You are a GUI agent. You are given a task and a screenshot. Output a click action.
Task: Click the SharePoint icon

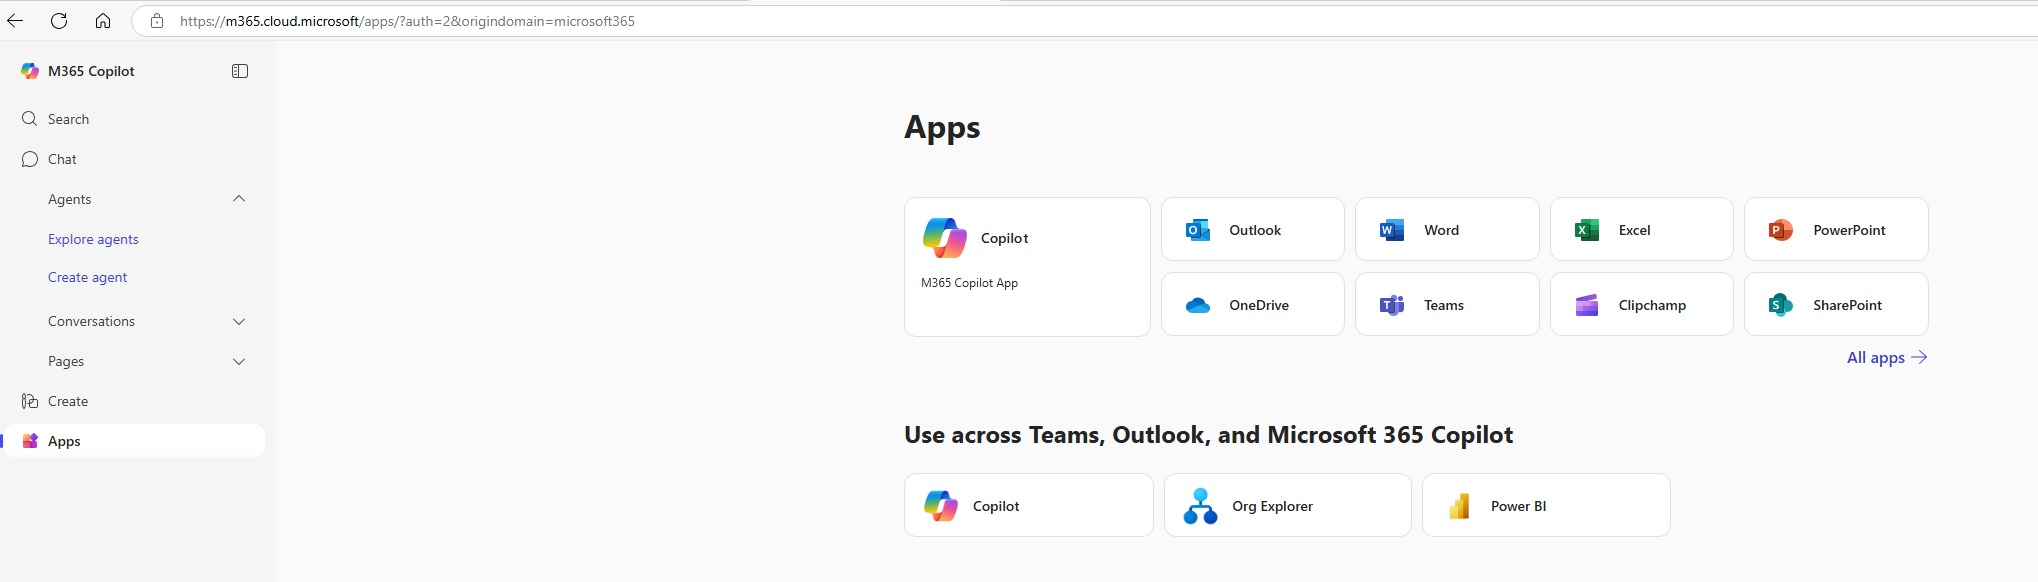click(1781, 305)
